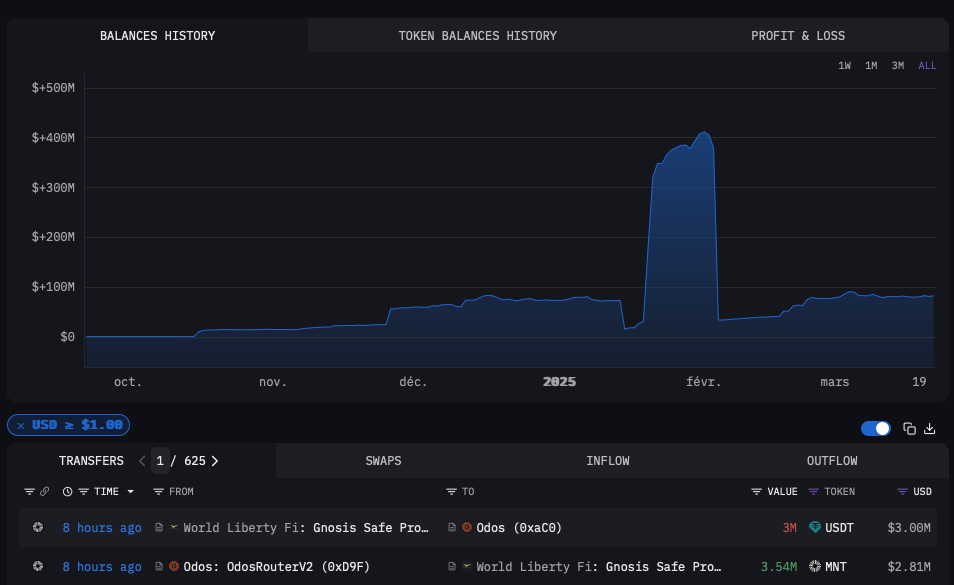
Task: Click the 625 total pages number
Action: pos(195,461)
